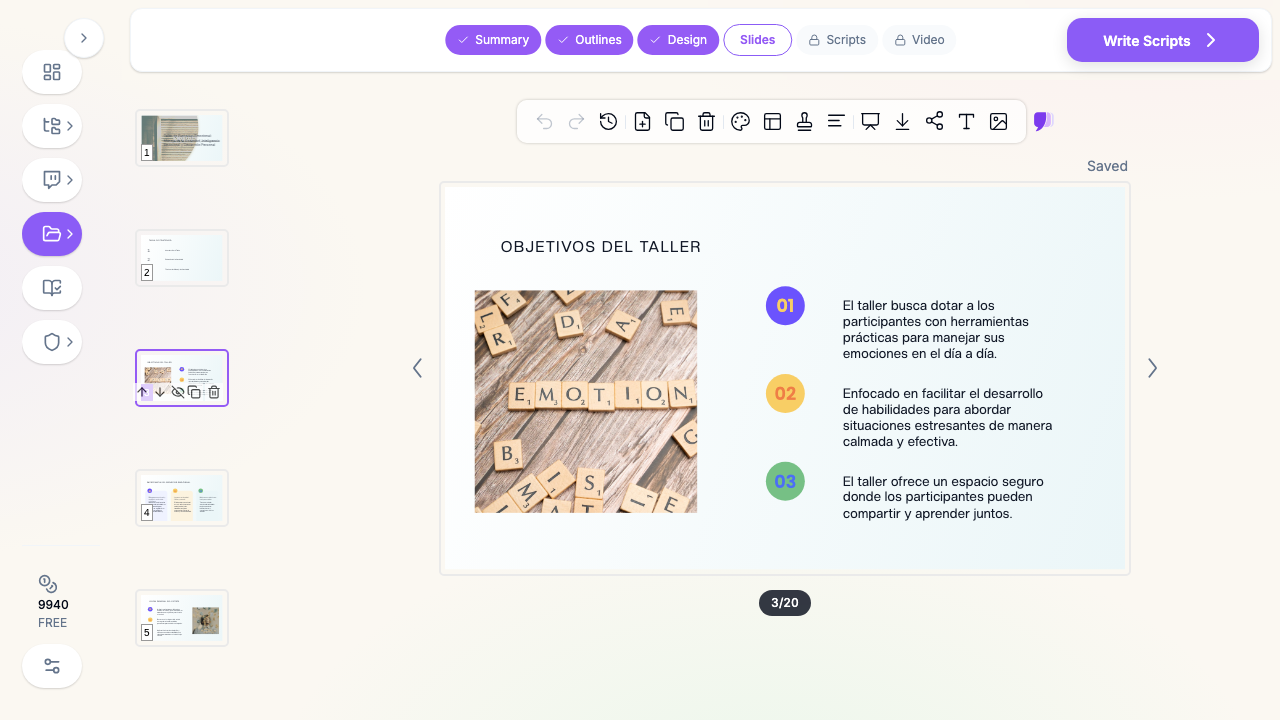This screenshot has width=1280, height=720.
Task: Open the color palette theme icon
Action: [x=740, y=122]
